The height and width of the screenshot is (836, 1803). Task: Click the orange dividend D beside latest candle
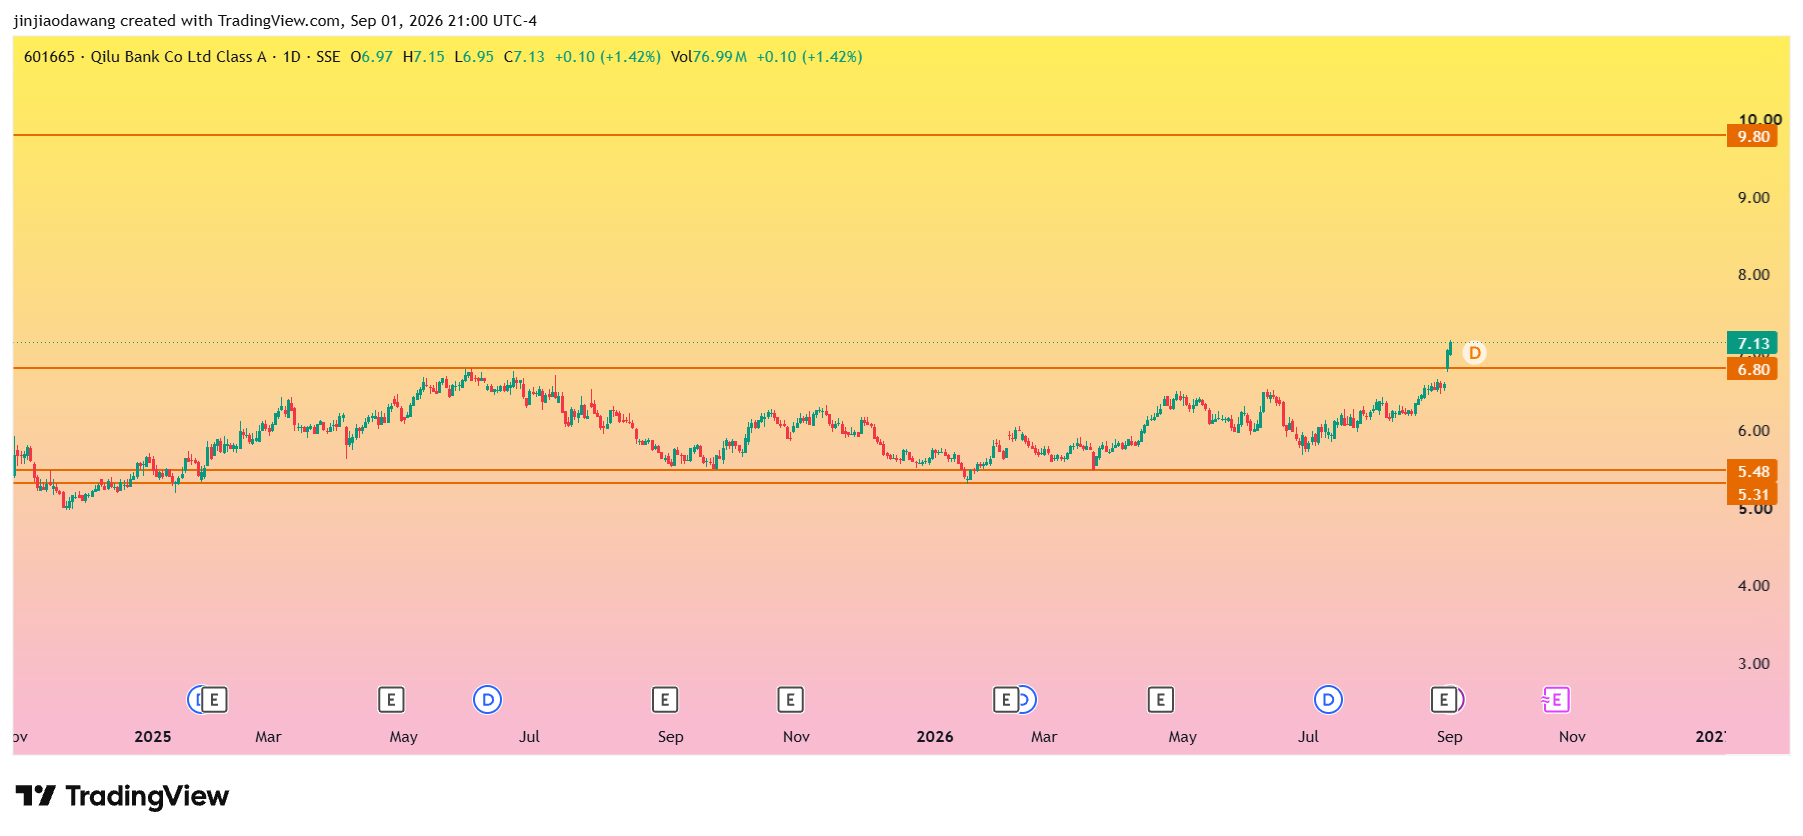(1474, 353)
